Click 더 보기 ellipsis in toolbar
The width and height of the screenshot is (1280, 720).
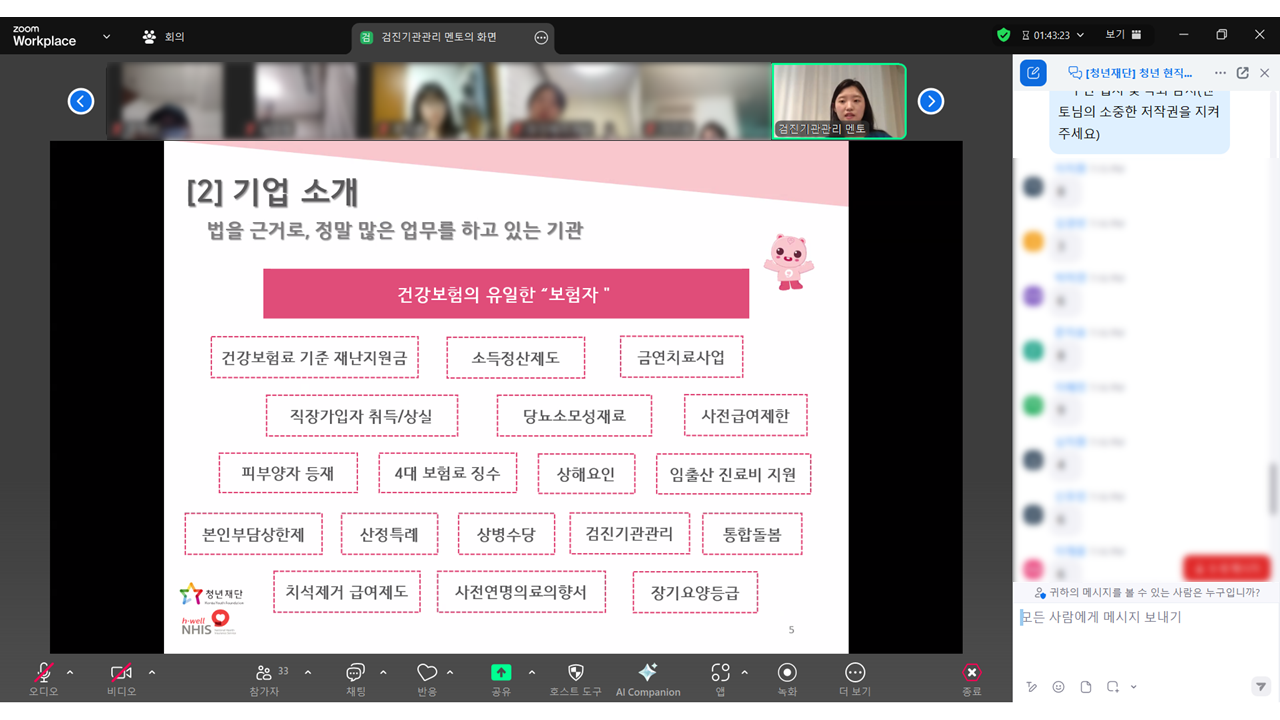coord(855,673)
